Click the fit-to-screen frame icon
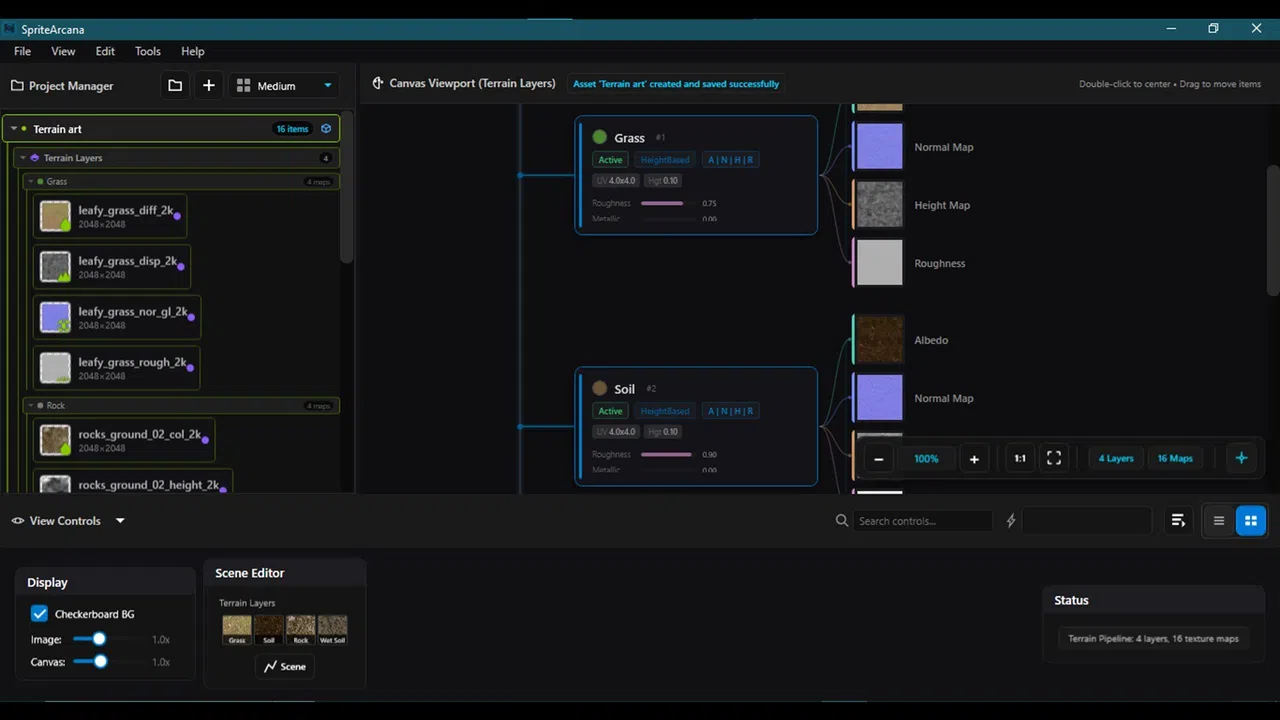1280x720 pixels. [1054, 459]
